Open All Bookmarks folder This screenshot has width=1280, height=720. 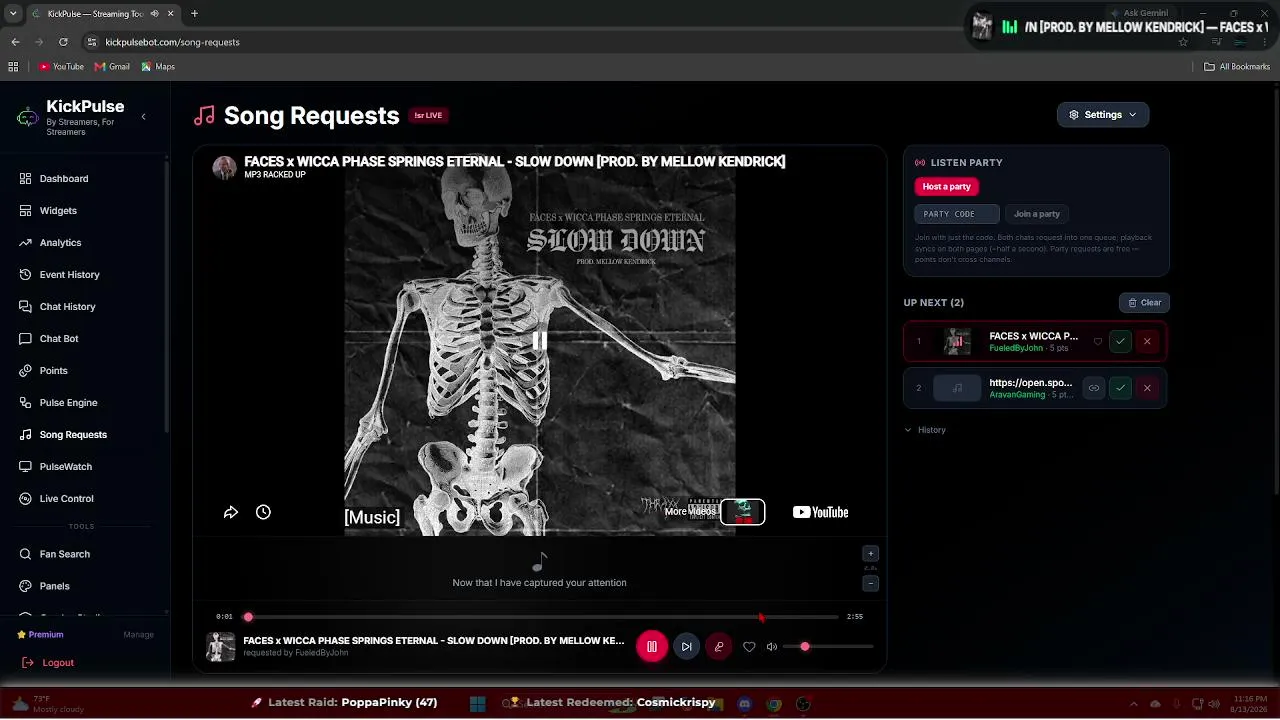click(1237, 67)
